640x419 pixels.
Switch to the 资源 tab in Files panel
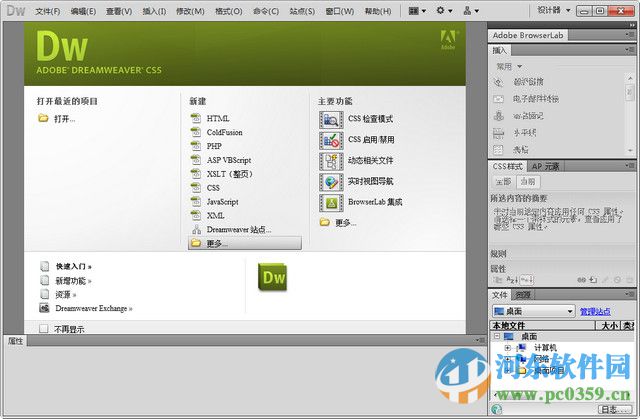point(523,295)
